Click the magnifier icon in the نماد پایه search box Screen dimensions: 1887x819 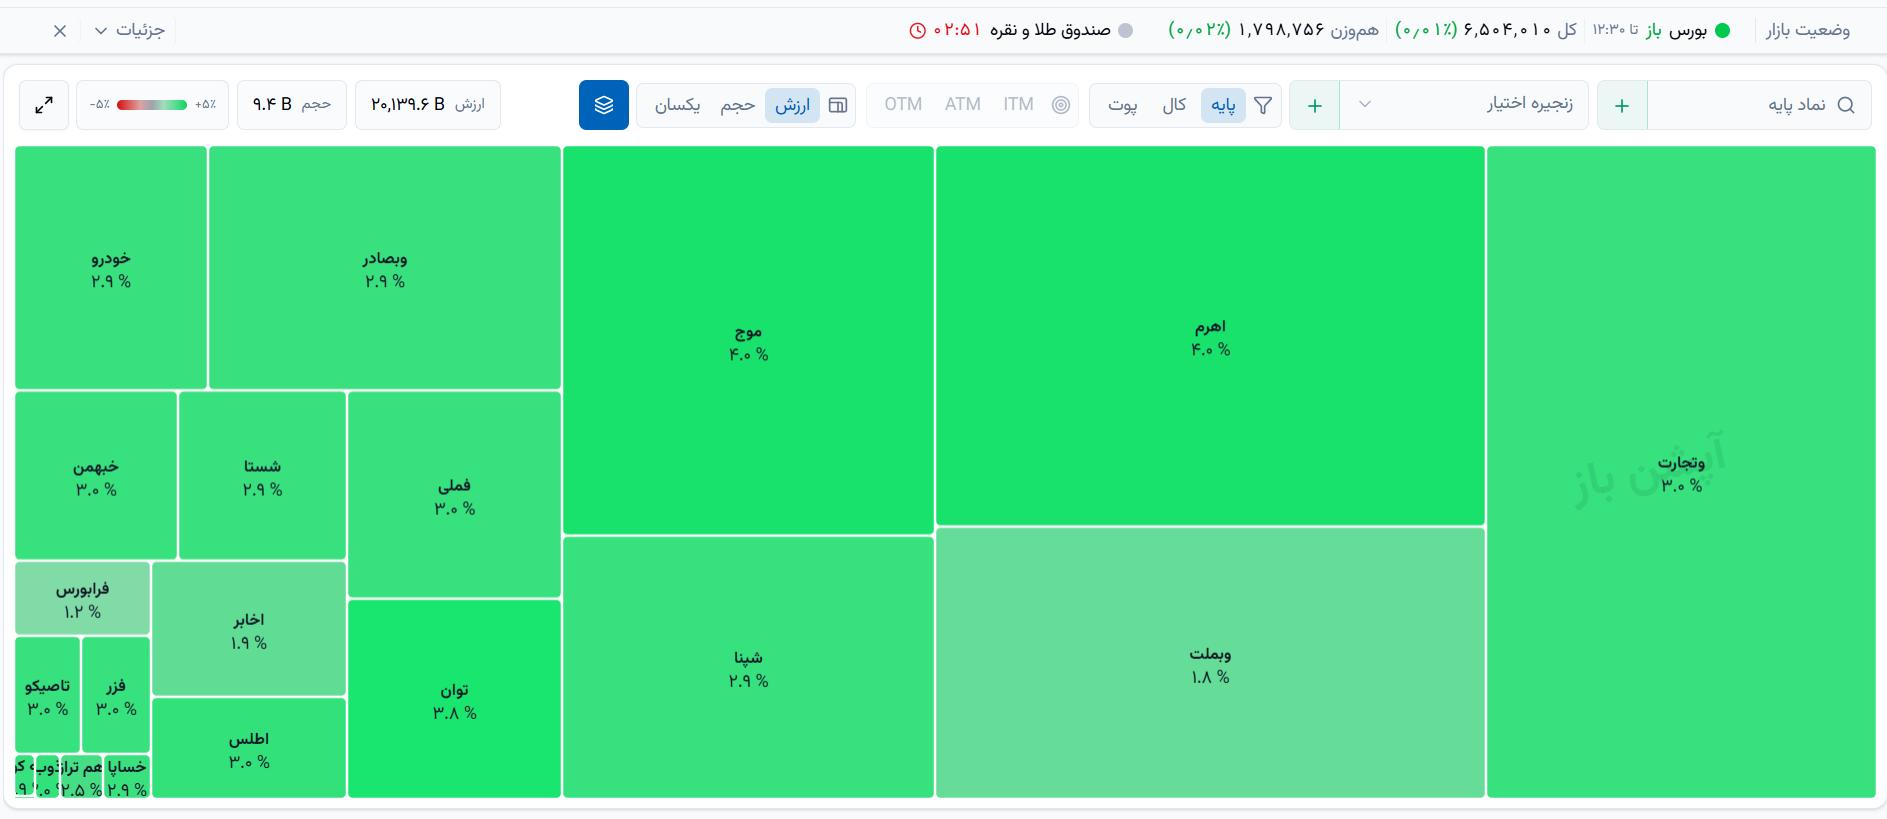(x=1846, y=105)
